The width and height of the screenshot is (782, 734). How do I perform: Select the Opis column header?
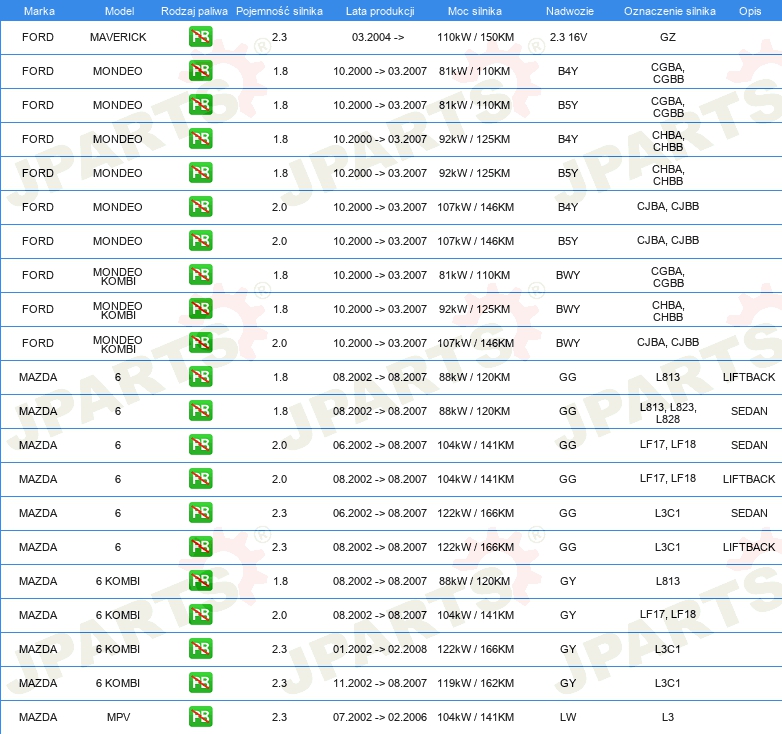click(750, 11)
